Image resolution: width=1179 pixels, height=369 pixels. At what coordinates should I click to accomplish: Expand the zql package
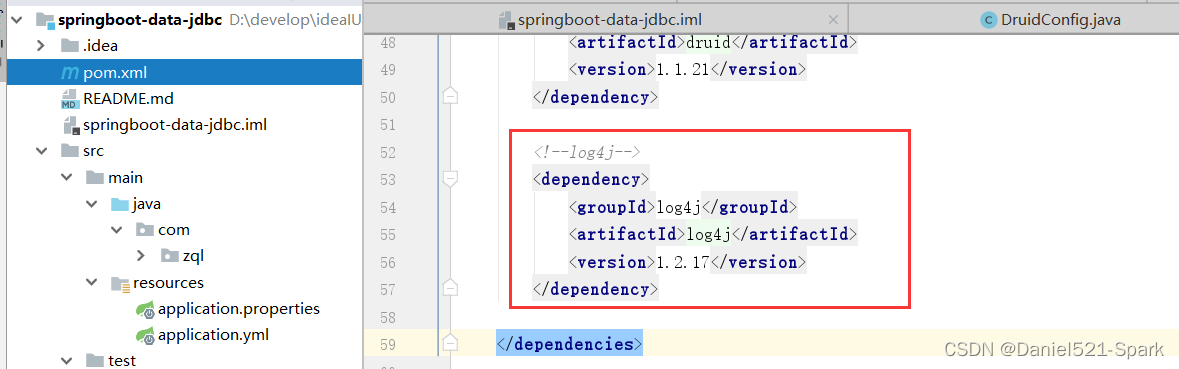(x=141, y=256)
